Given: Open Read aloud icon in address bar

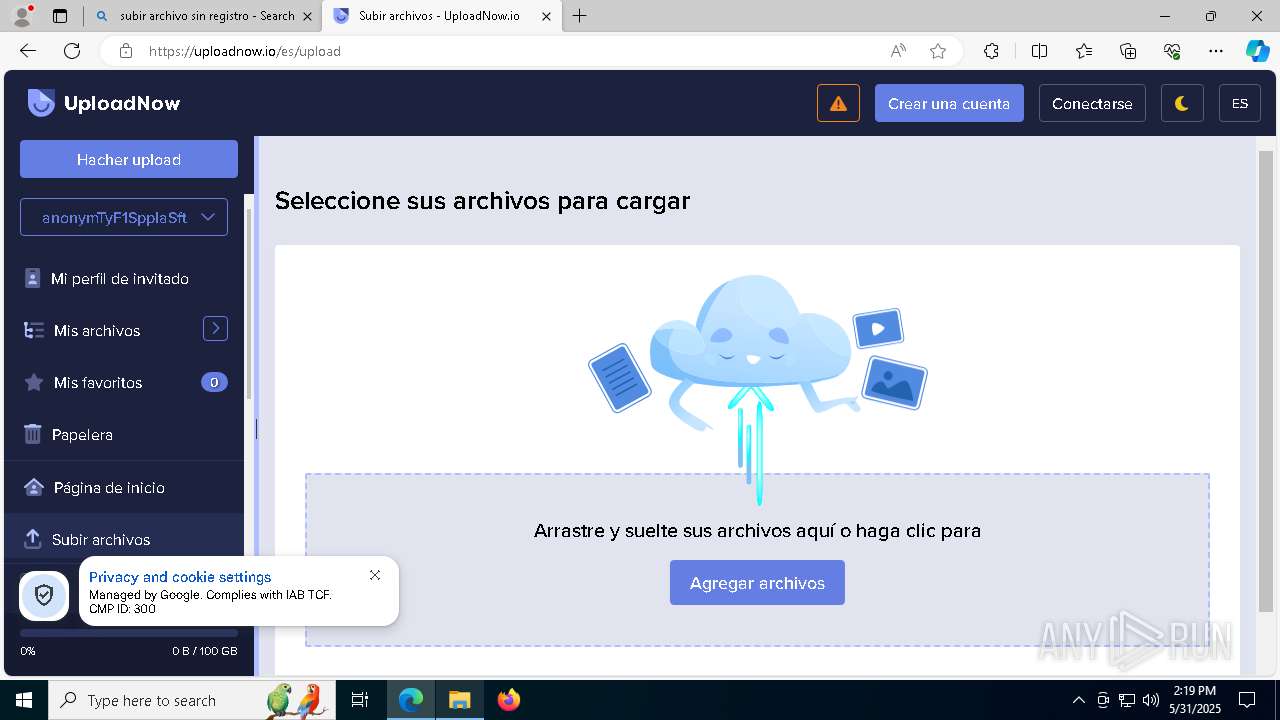Looking at the screenshot, I should pyautogui.click(x=898, y=51).
